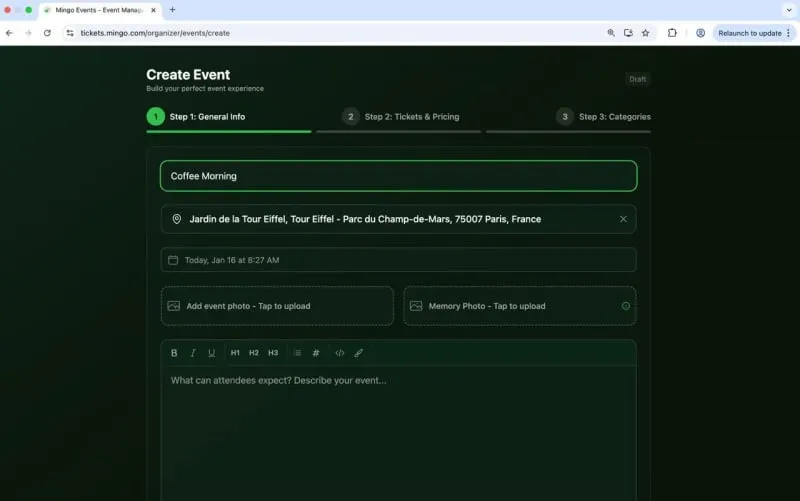Image resolution: width=800 pixels, height=501 pixels.
Task: Insert a numbered list with hash icon
Action: click(316, 353)
